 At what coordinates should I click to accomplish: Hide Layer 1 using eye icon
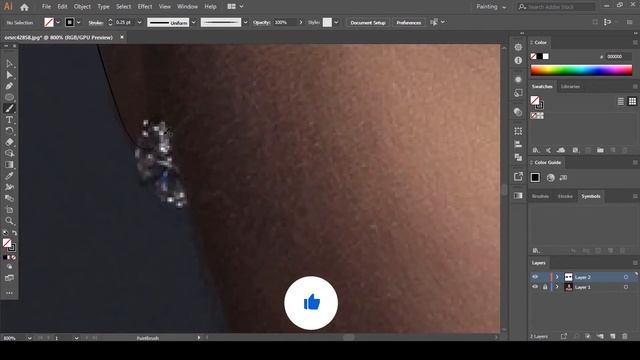(x=535, y=287)
